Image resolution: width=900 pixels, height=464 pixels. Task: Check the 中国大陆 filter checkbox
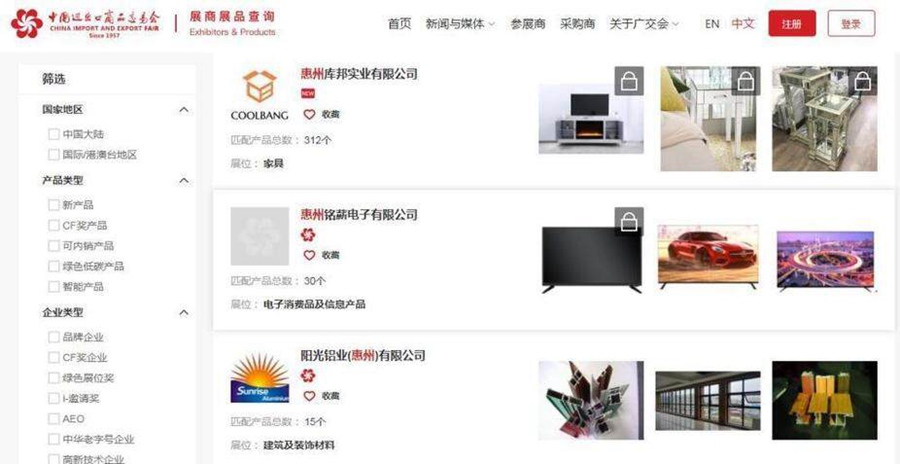coord(53,134)
